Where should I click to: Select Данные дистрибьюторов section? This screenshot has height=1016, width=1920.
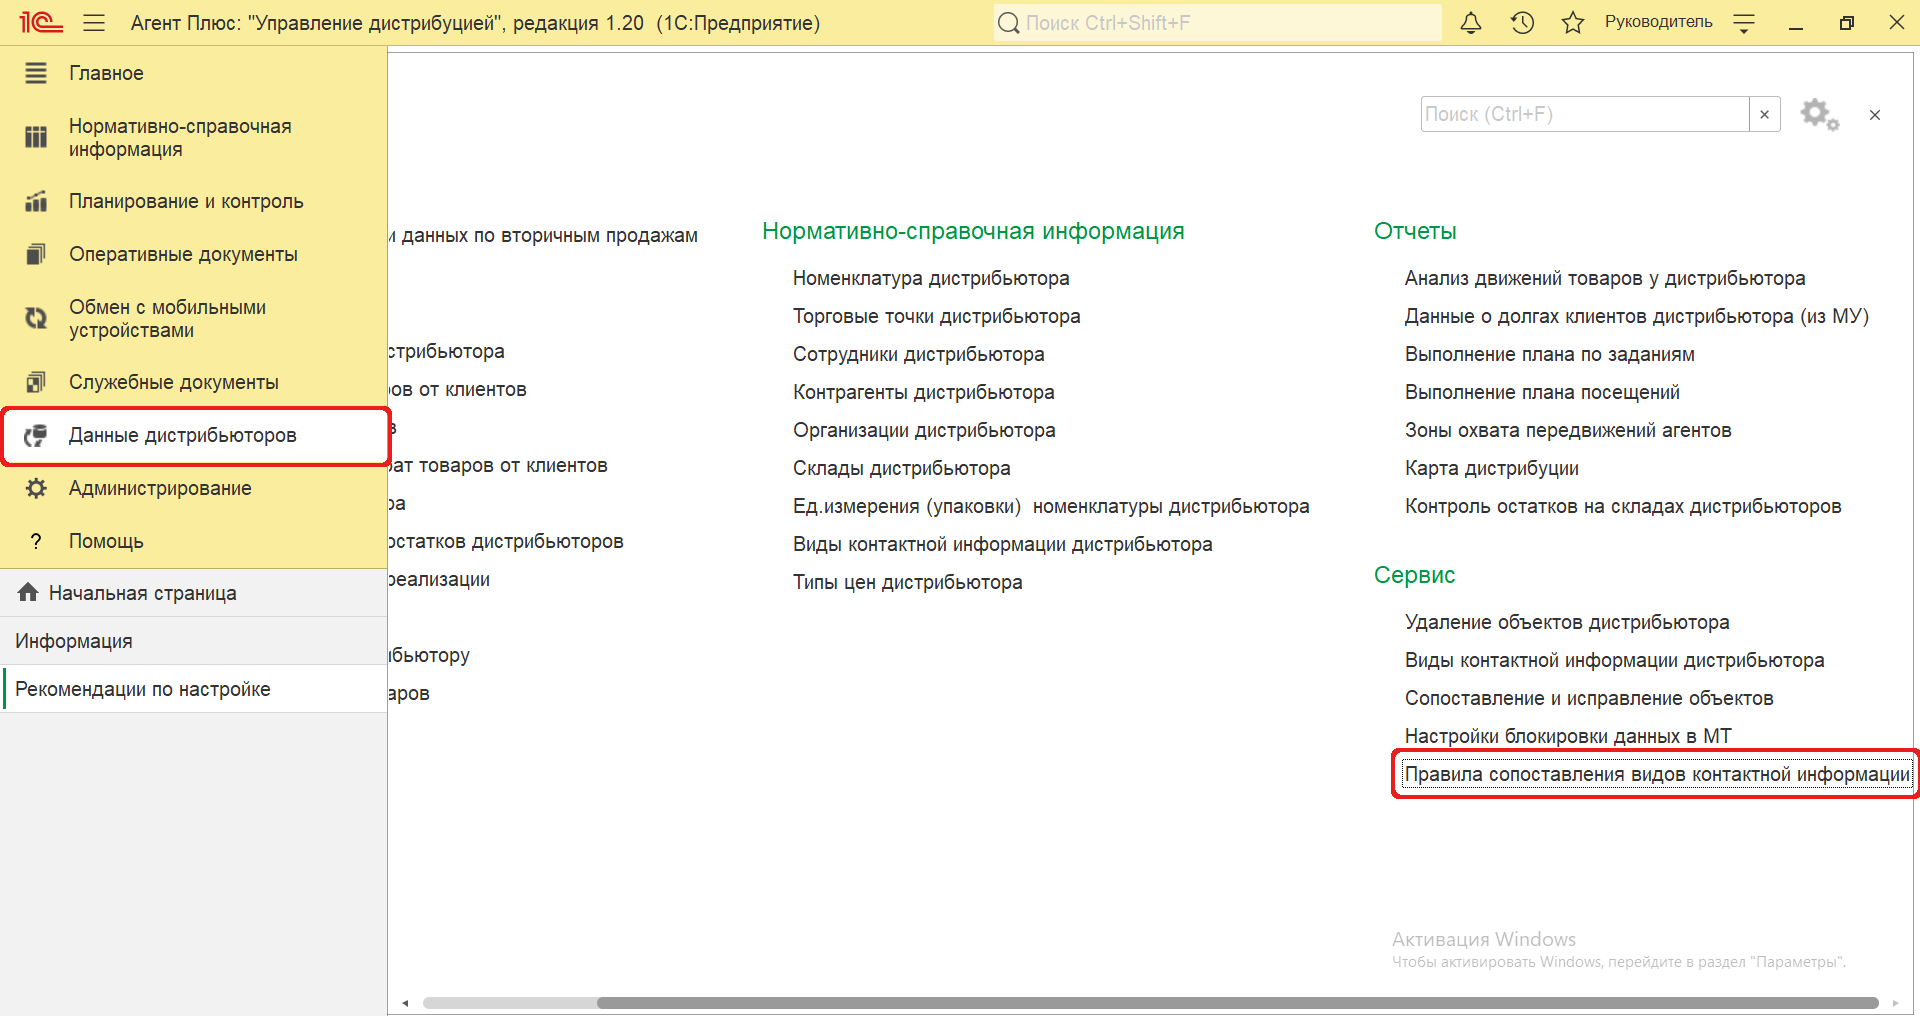(x=195, y=436)
